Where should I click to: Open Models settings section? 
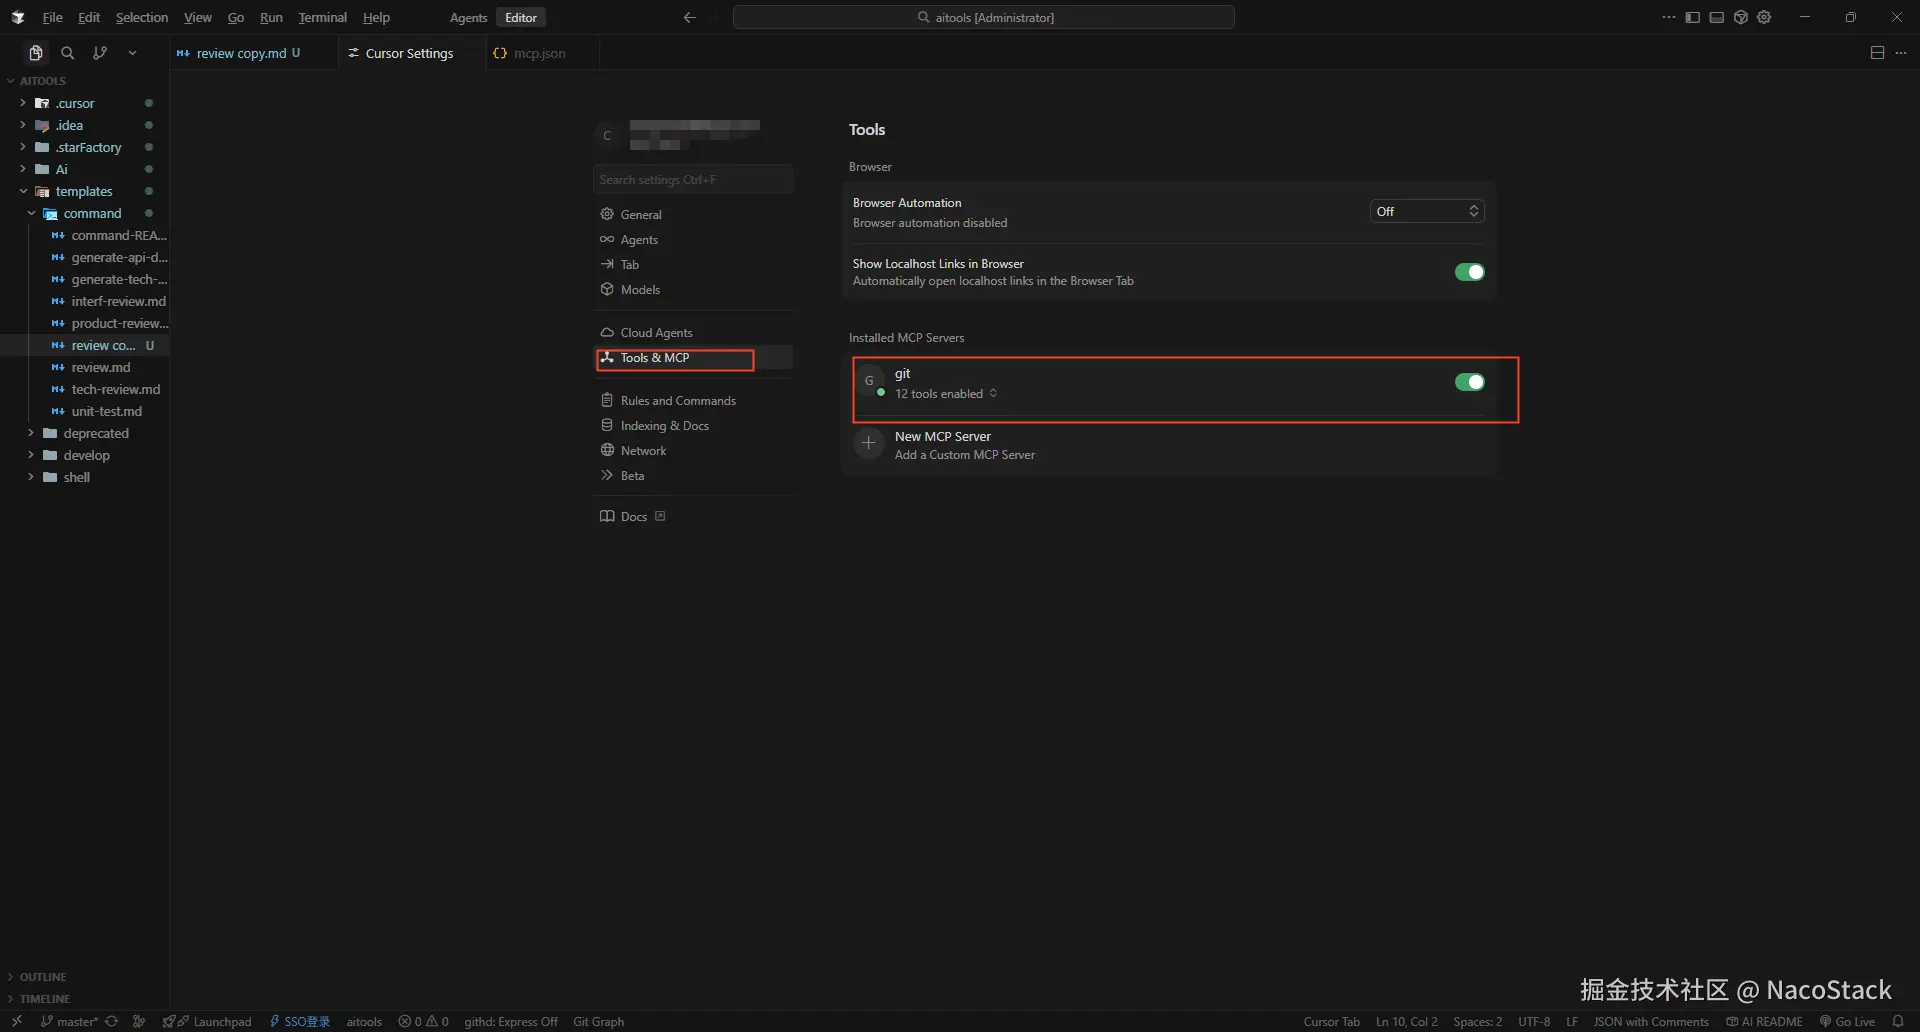(x=693, y=289)
